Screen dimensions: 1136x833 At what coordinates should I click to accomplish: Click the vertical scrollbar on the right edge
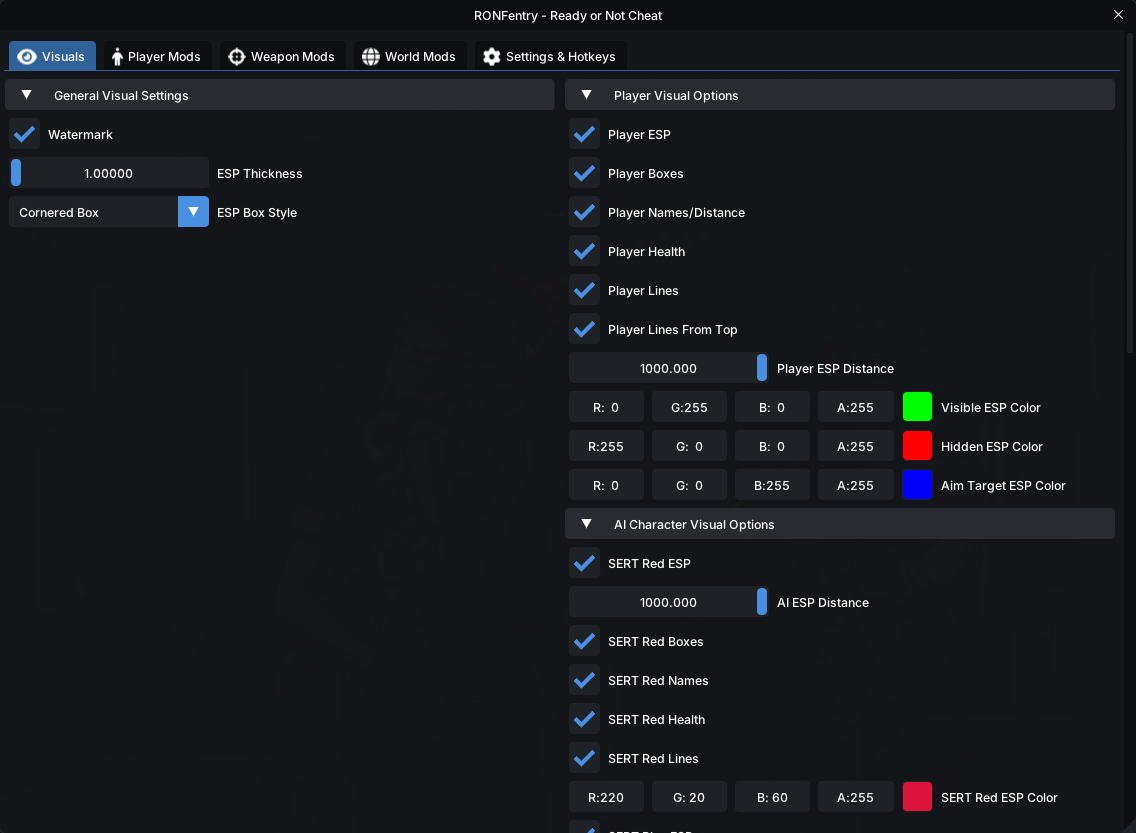[1129, 193]
